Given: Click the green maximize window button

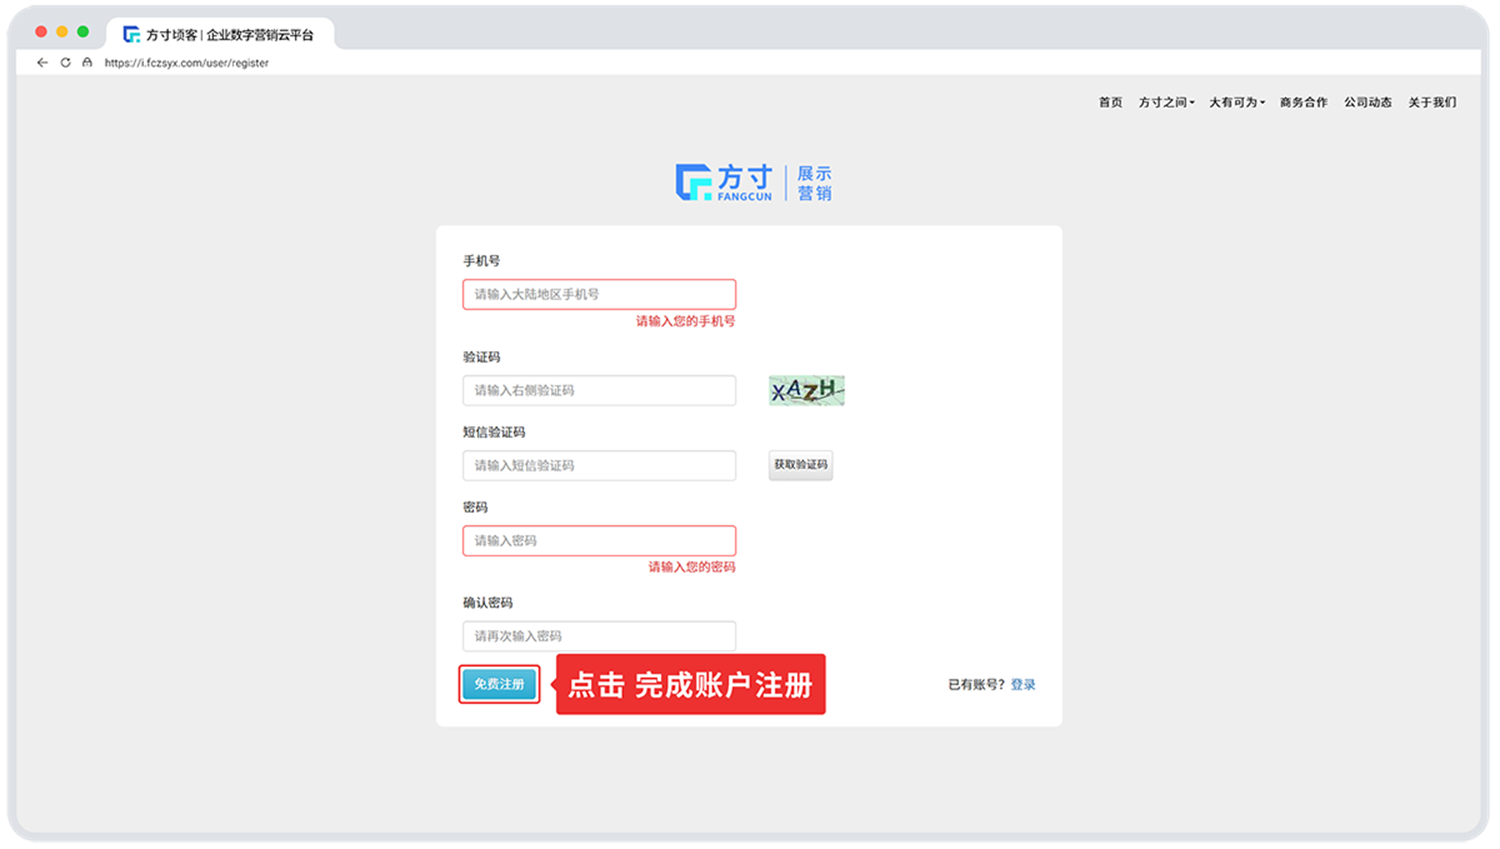Looking at the screenshot, I should pyautogui.click(x=83, y=32).
